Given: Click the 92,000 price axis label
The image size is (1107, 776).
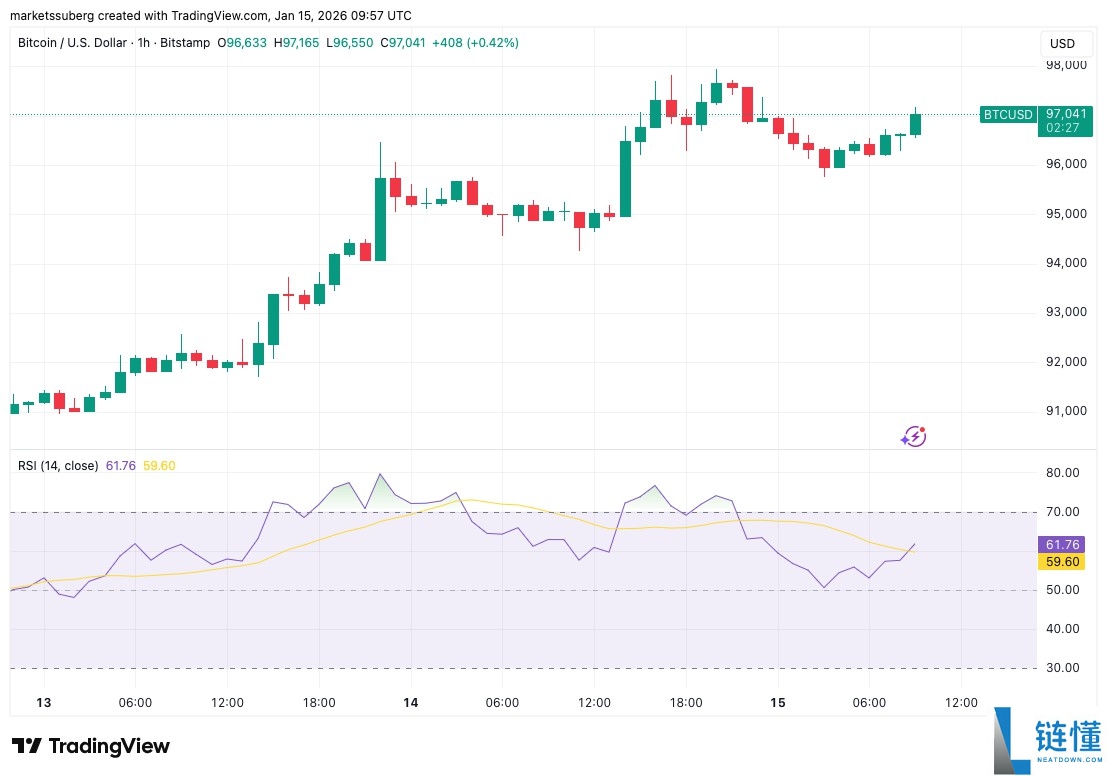Looking at the screenshot, I should [x=1066, y=362].
